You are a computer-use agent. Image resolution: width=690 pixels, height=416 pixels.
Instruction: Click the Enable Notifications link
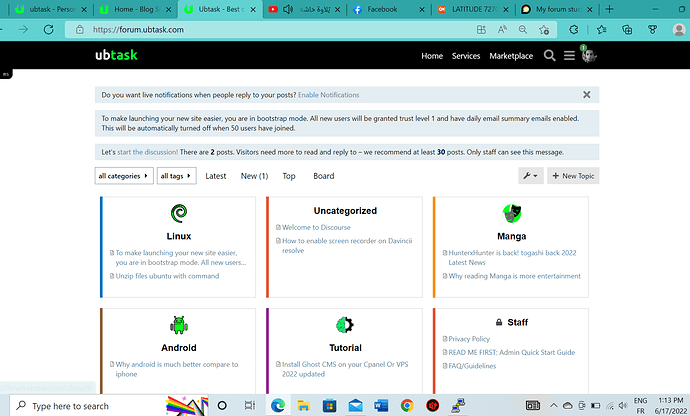(328, 95)
